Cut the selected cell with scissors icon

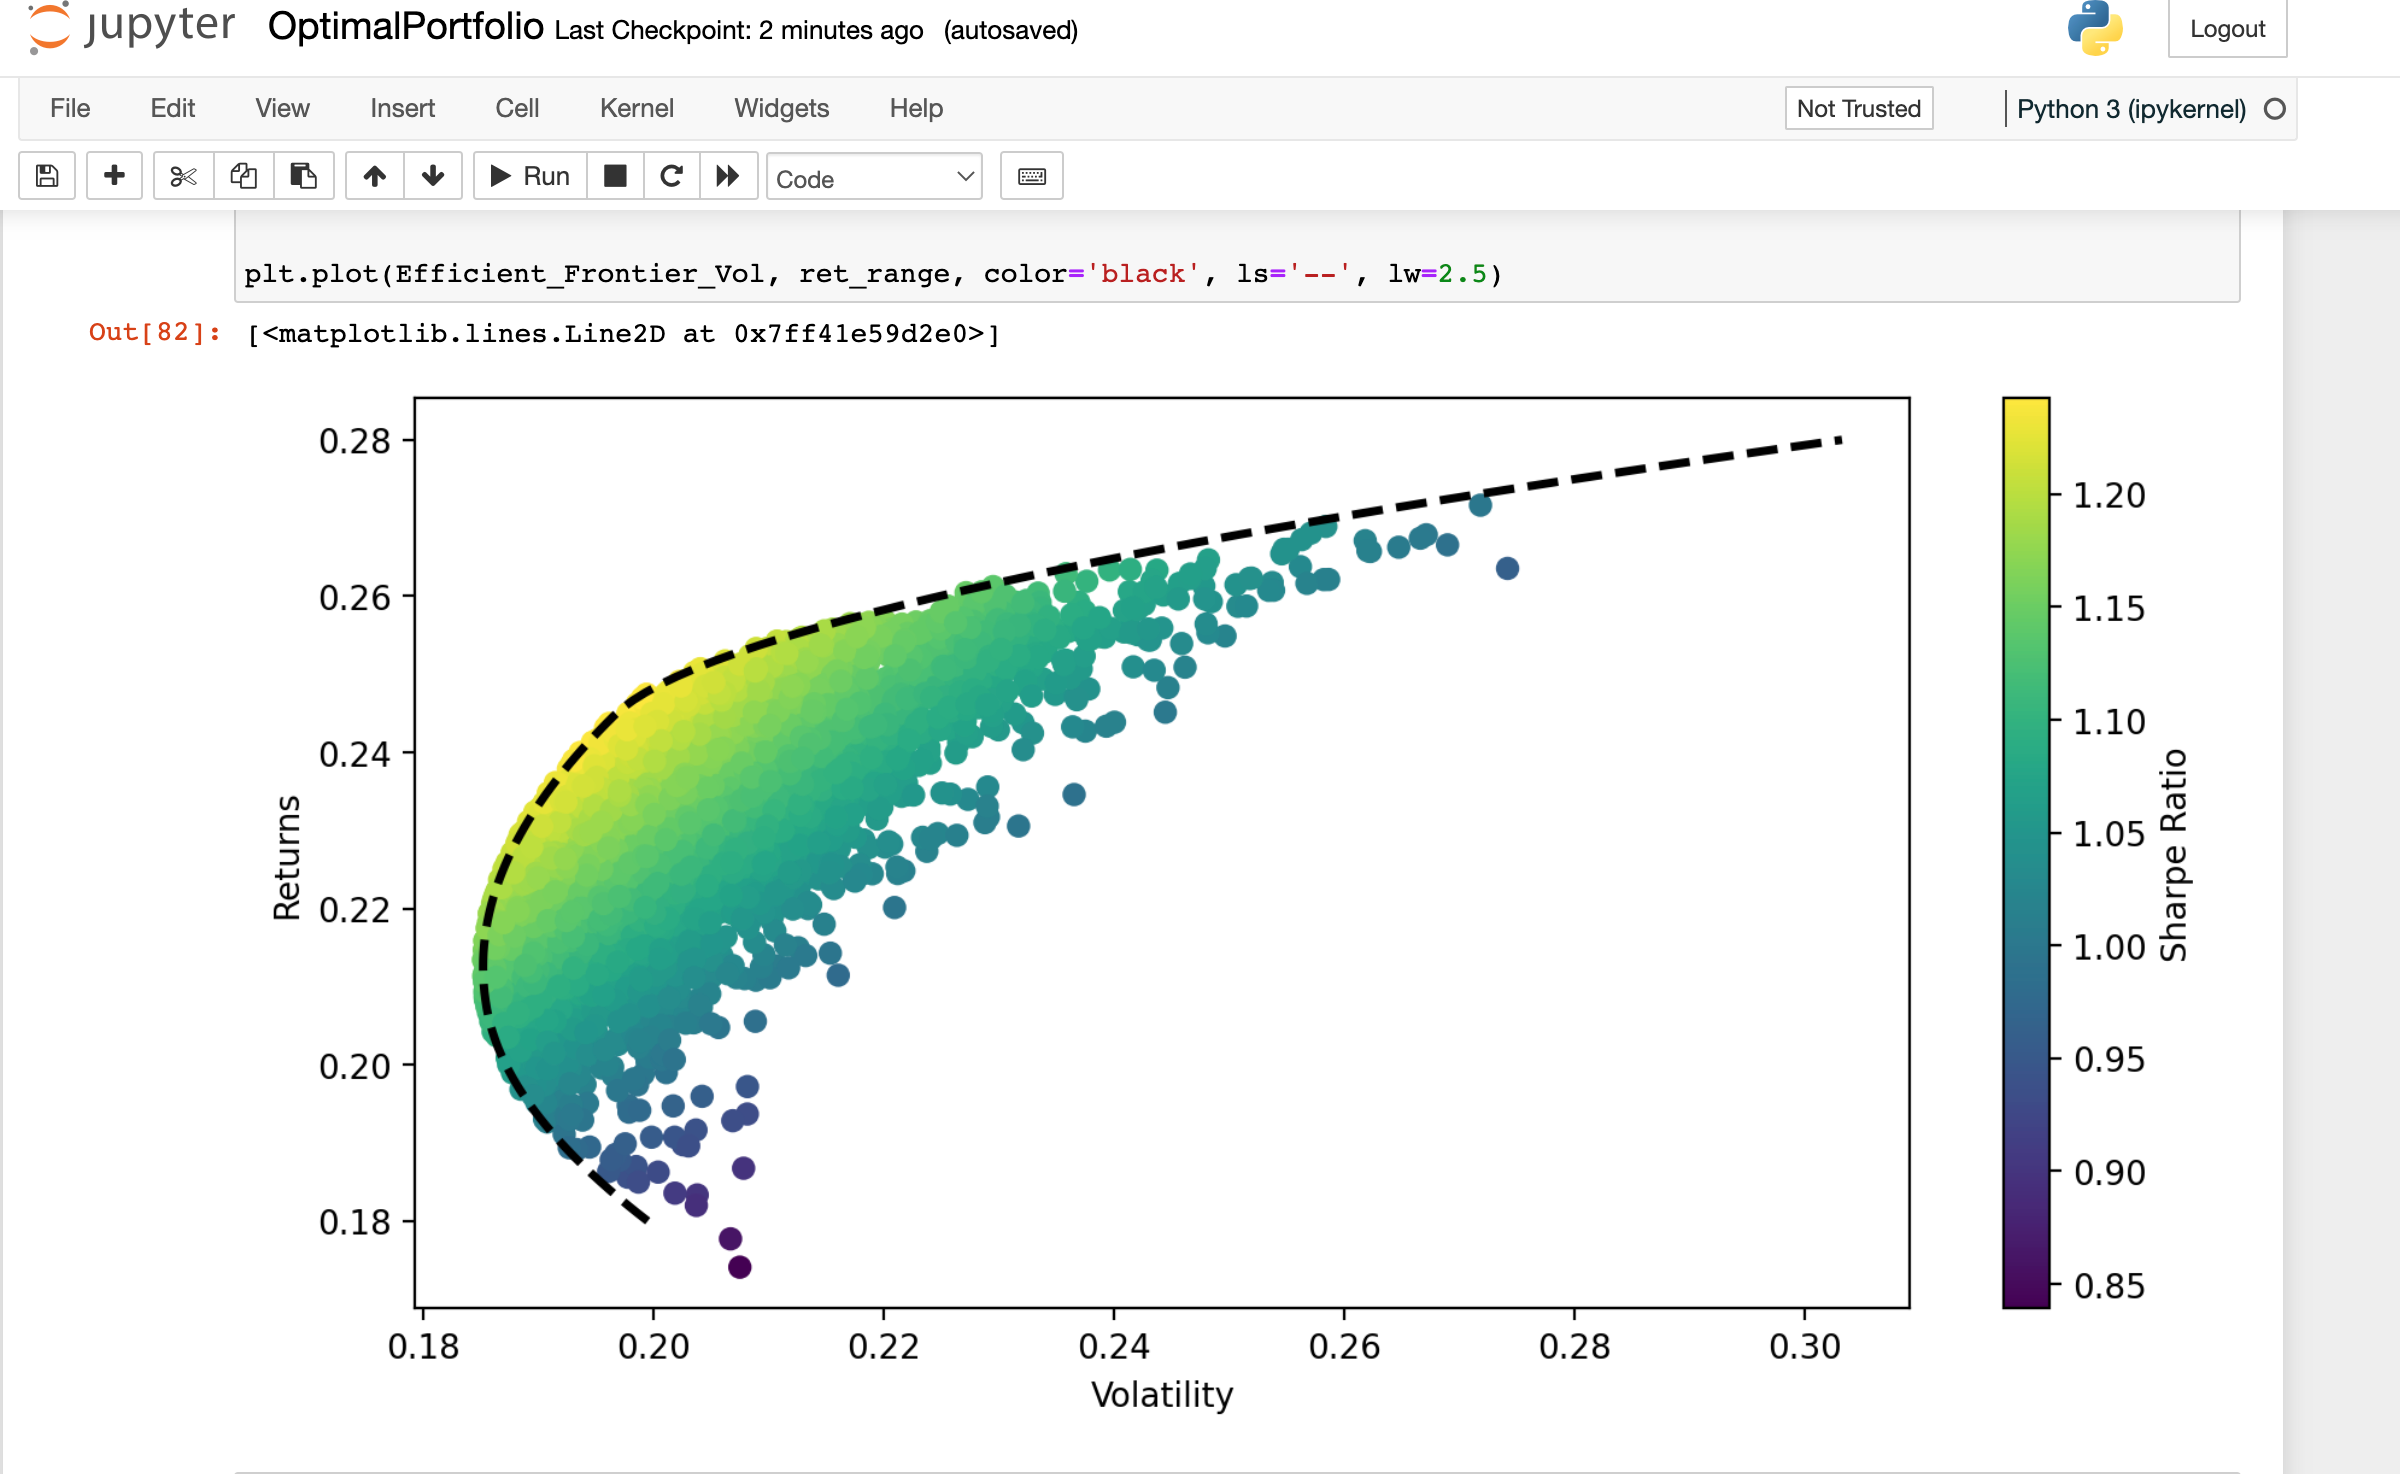click(x=182, y=176)
